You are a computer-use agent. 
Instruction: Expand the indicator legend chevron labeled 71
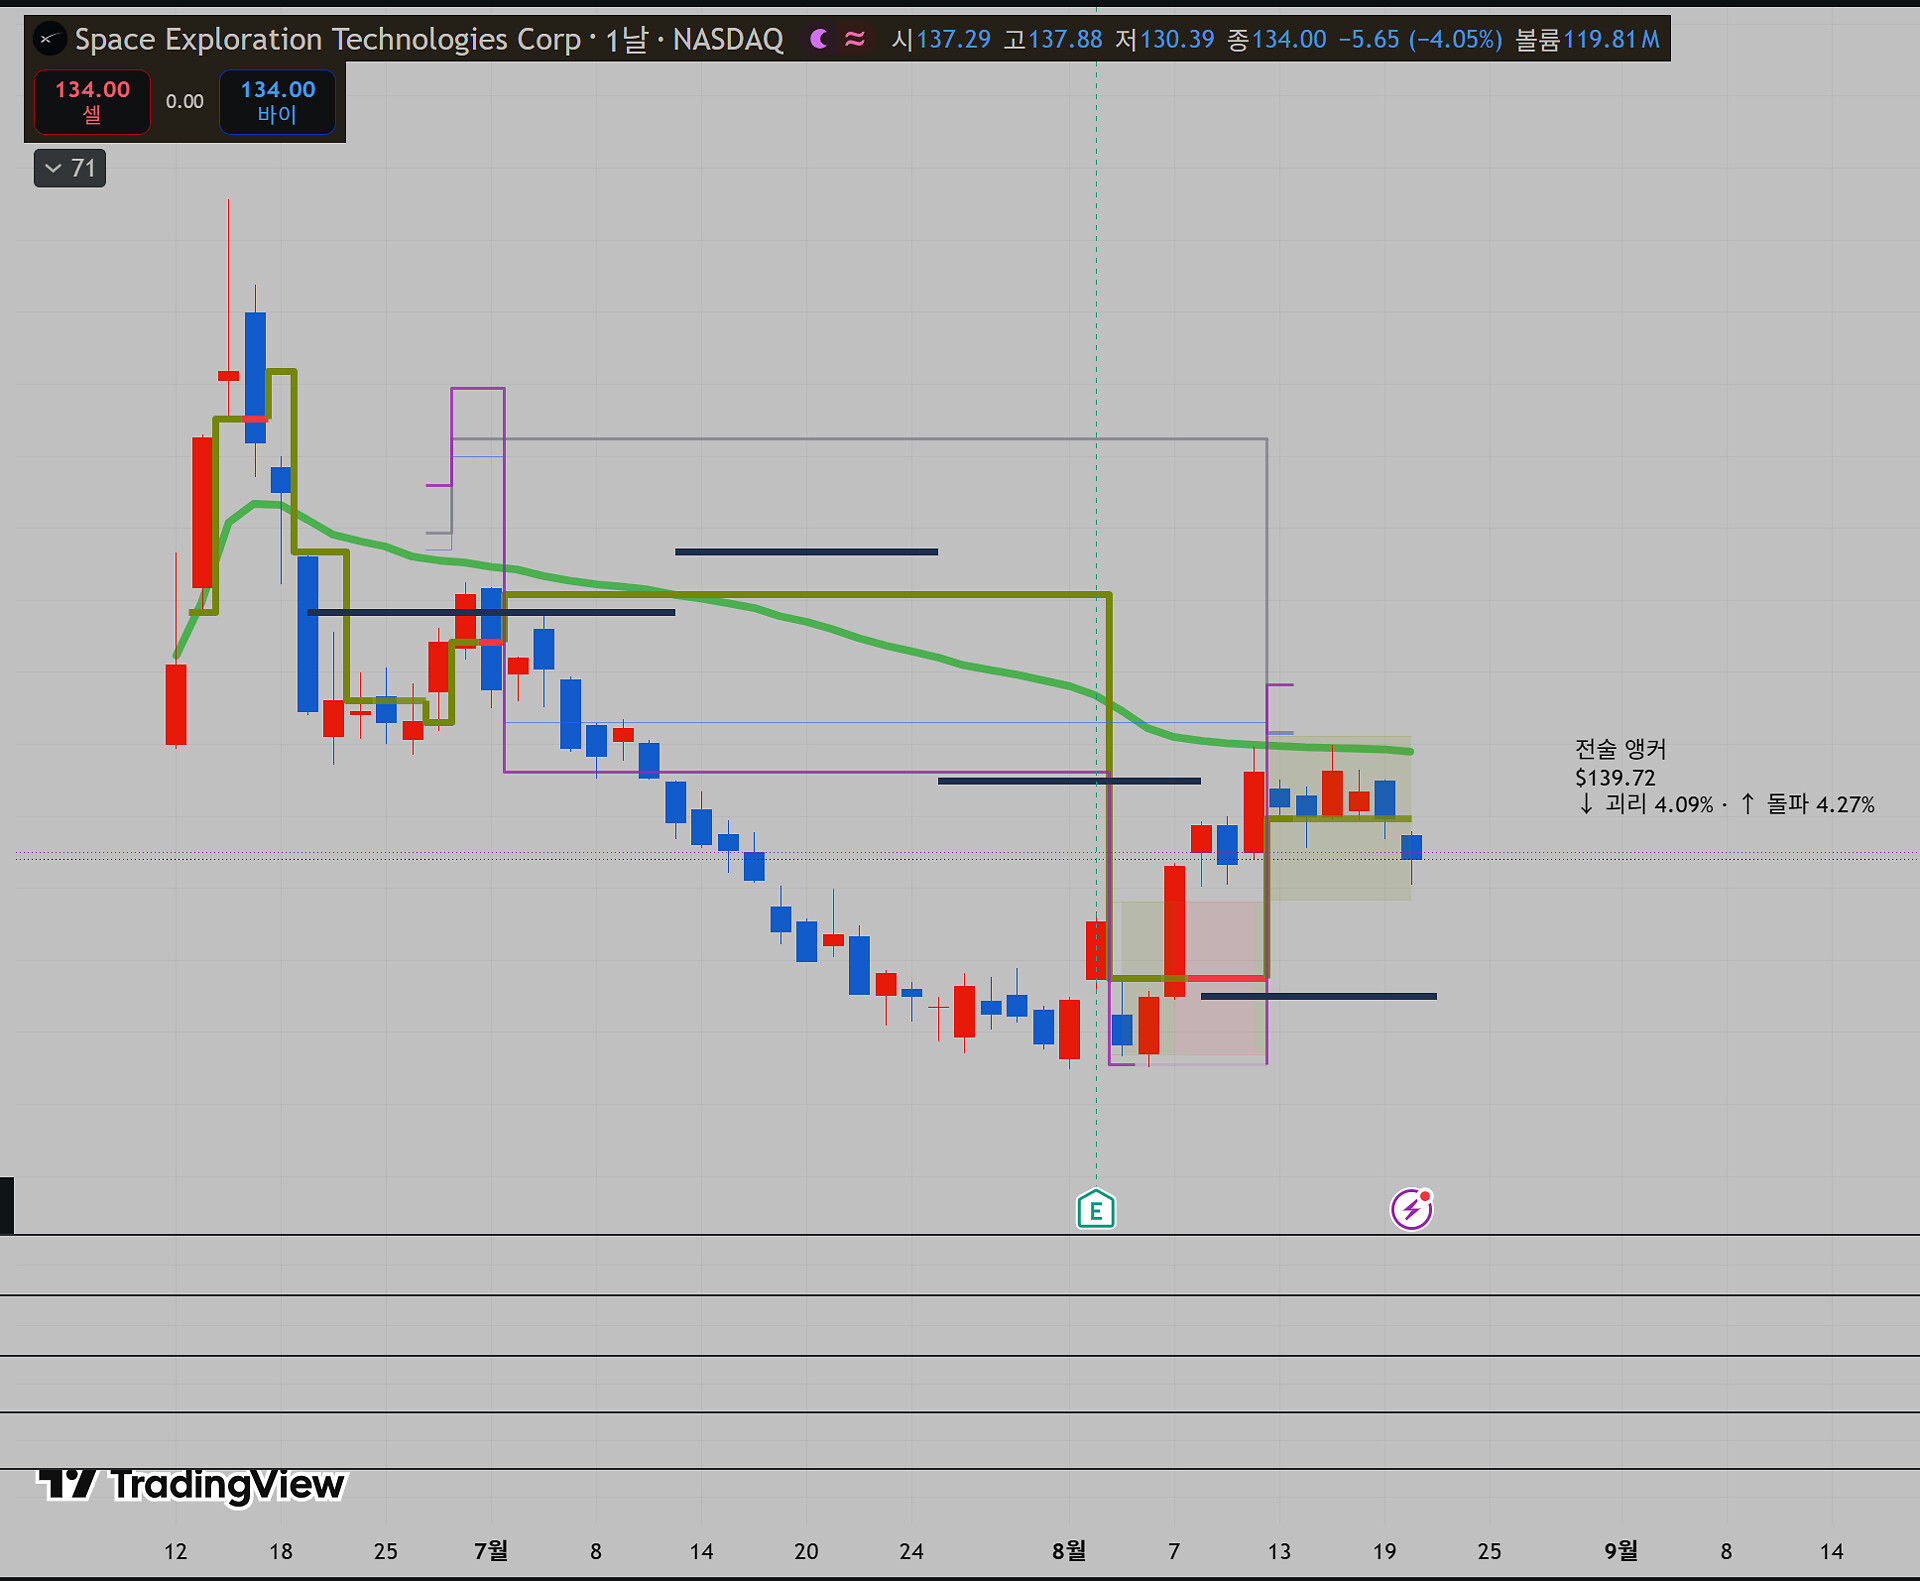(70, 168)
